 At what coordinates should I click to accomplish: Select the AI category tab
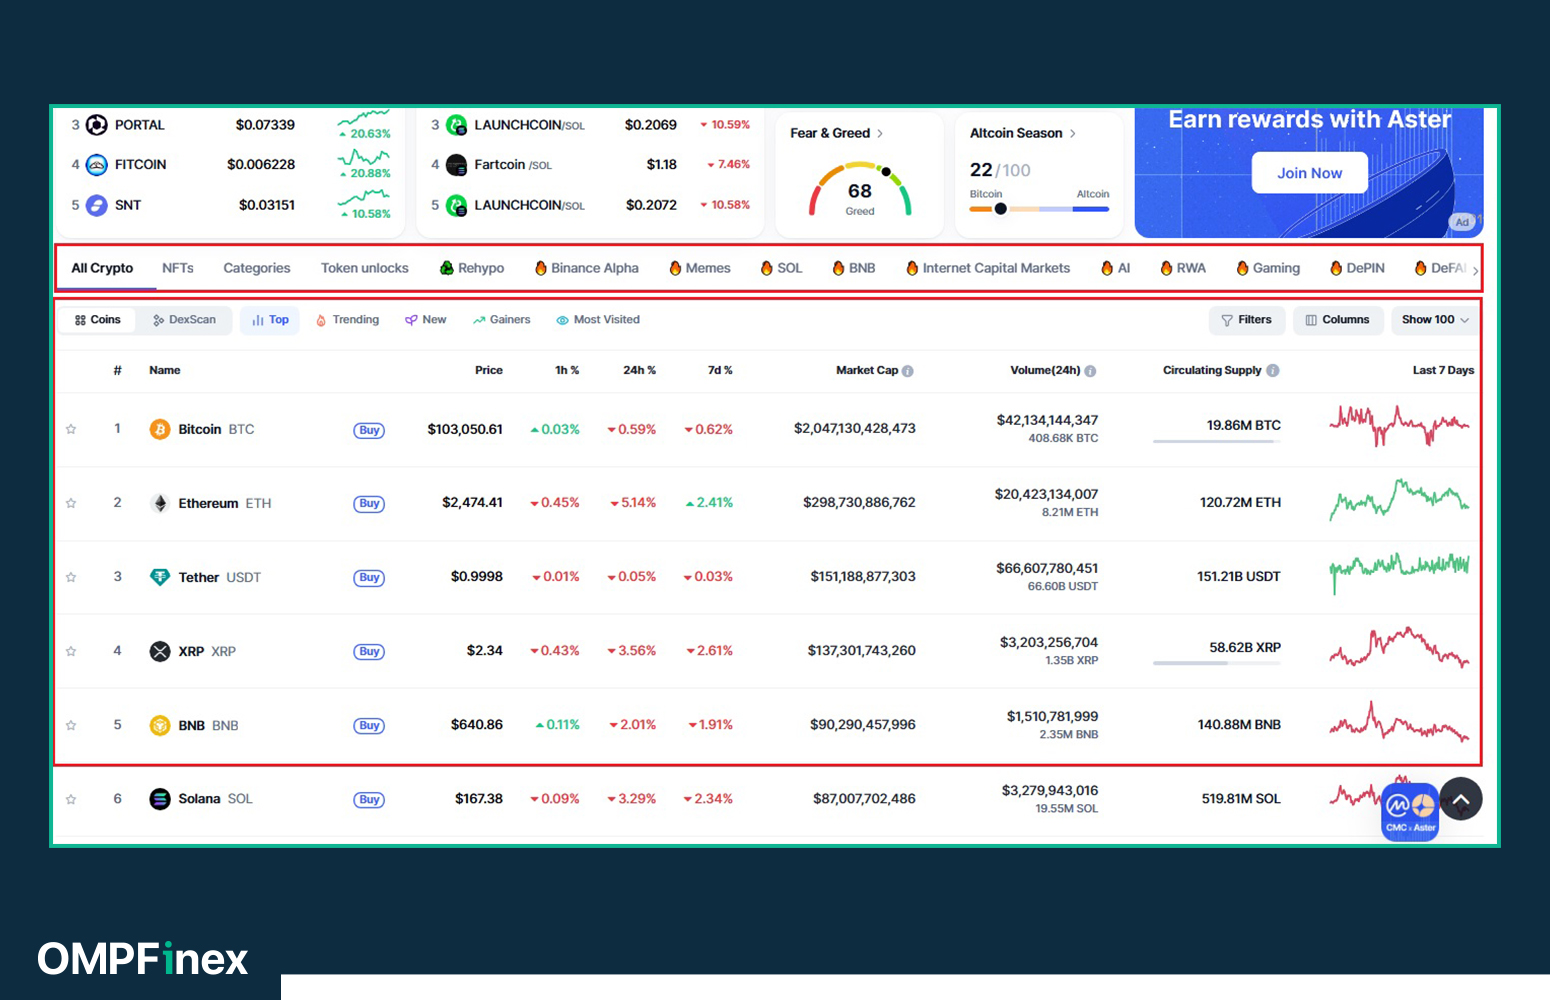[x=1116, y=268]
